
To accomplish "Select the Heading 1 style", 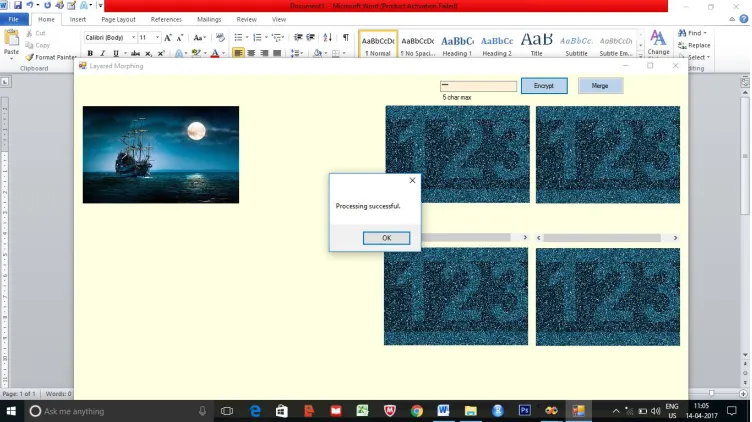I will (457, 45).
